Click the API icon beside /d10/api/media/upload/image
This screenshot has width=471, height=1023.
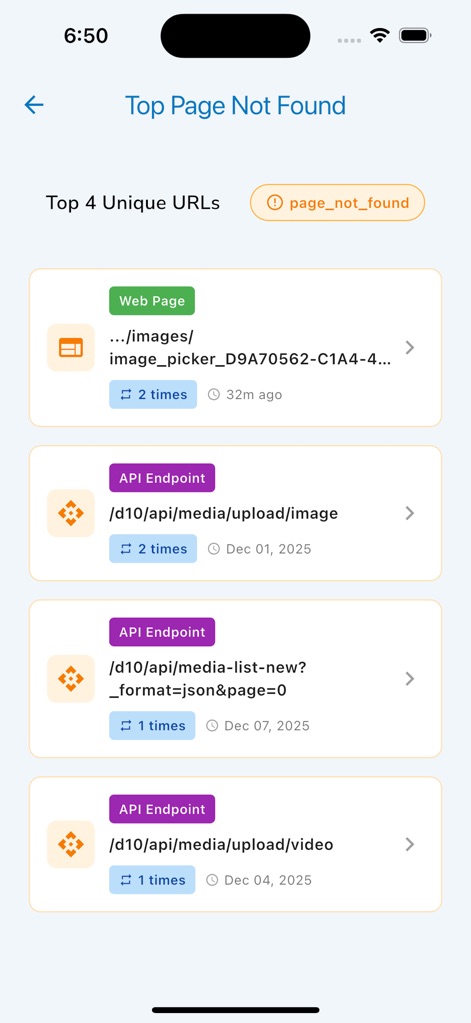pyautogui.click(x=71, y=513)
